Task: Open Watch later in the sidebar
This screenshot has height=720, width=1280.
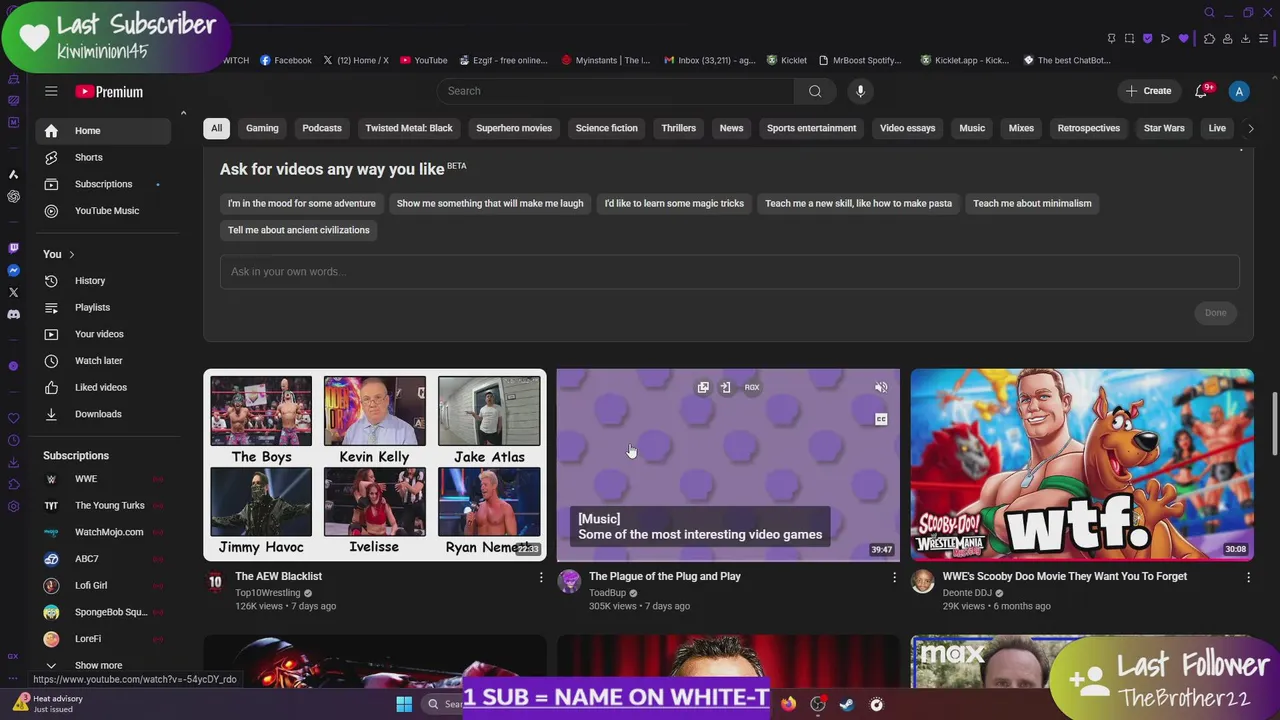Action: click(x=104, y=361)
